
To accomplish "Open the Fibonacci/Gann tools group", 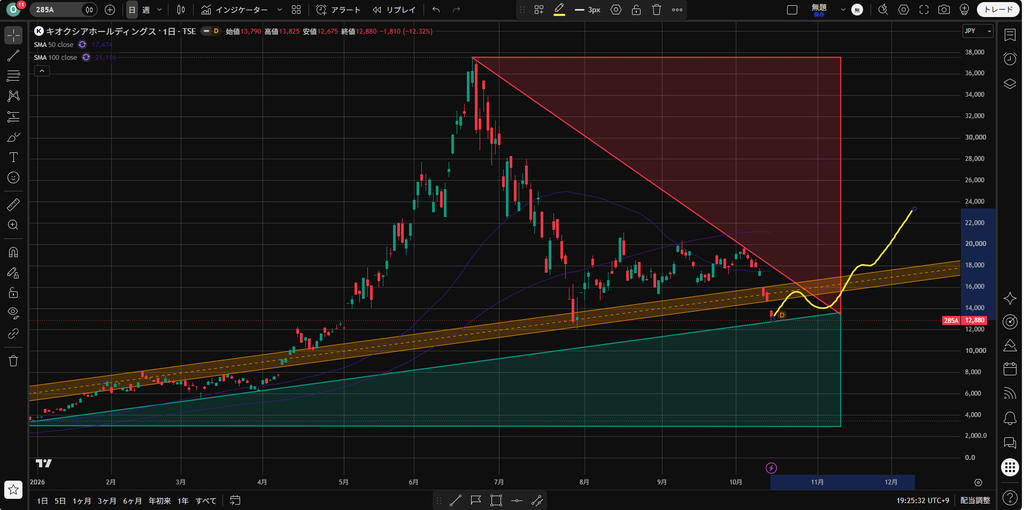I will [13, 76].
